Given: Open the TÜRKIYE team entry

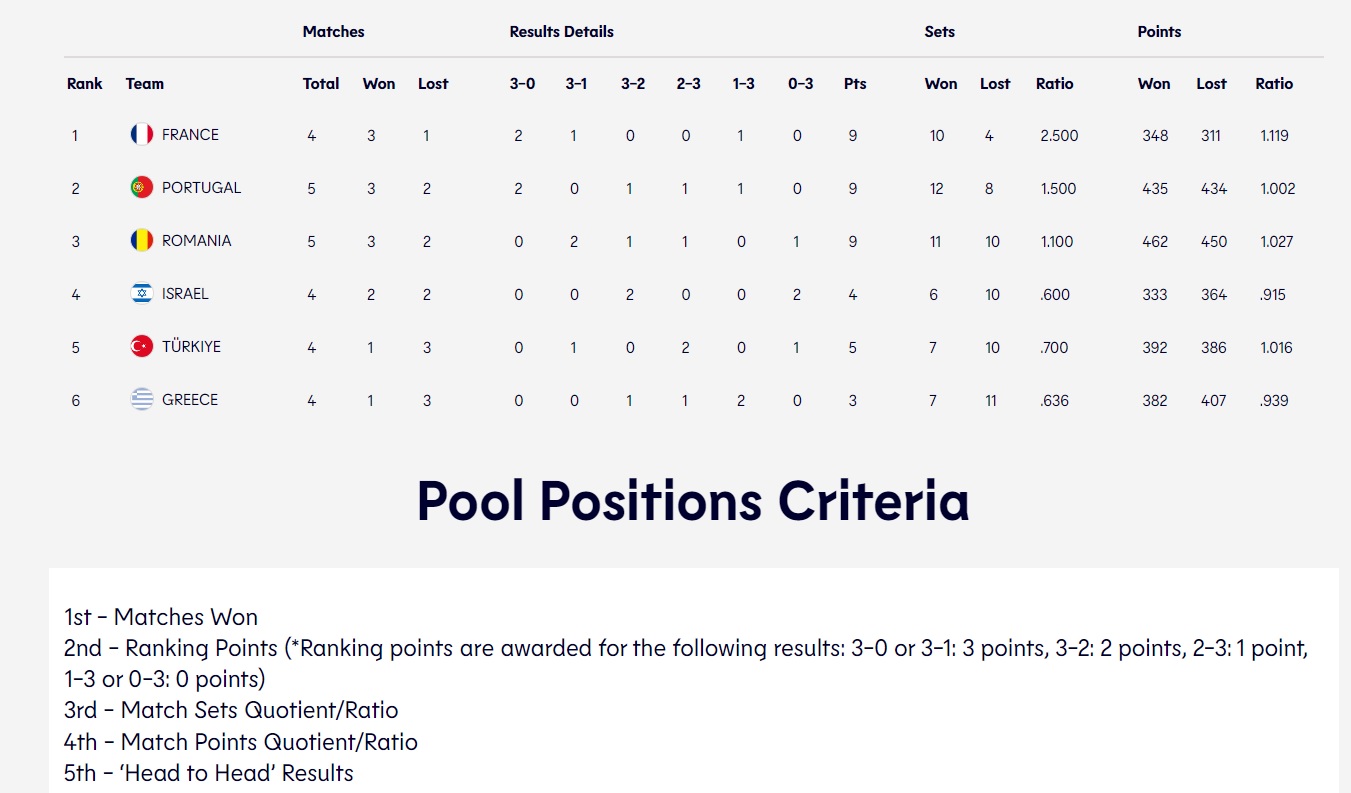Looking at the screenshot, I should tap(191, 346).
